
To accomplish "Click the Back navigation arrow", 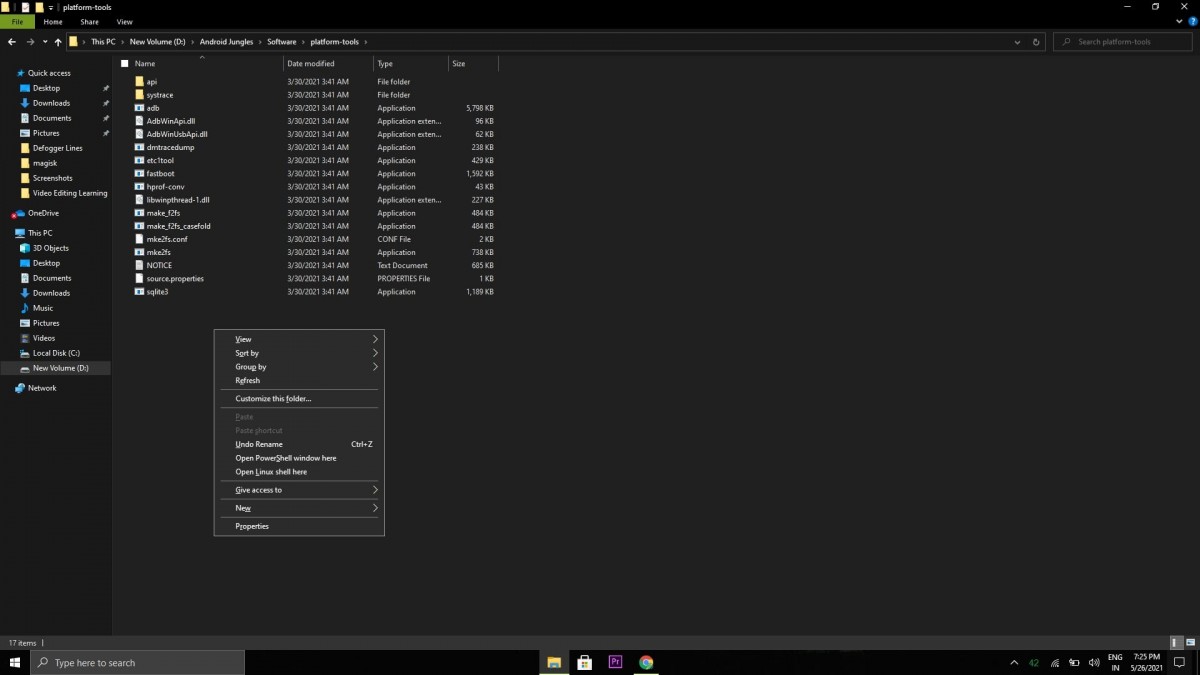I will pyautogui.click(x=12, y=42).
